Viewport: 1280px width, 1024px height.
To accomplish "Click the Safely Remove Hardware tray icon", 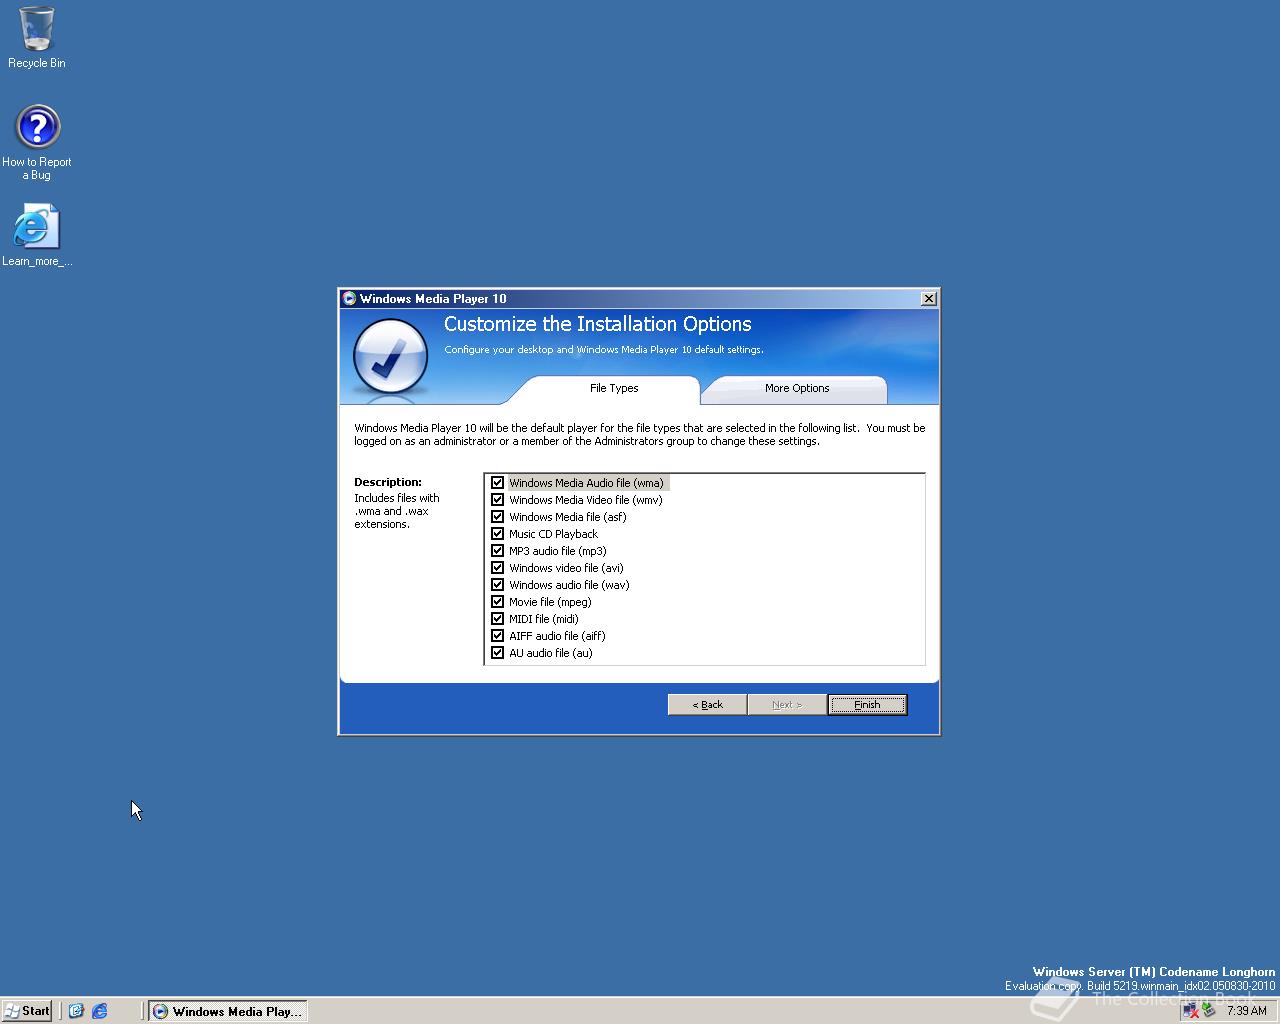I will pyautogui.click(x=1209, y=1011).
